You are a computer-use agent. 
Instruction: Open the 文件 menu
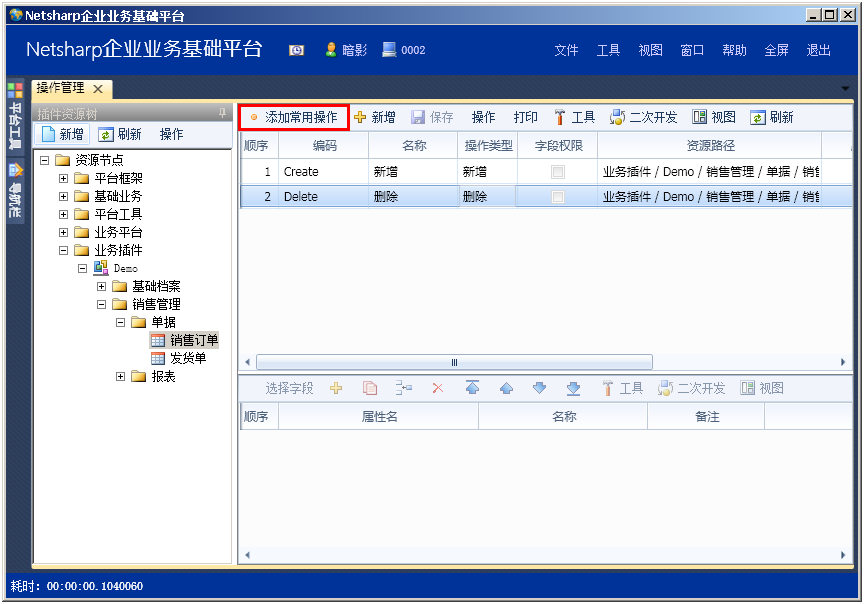566,50
